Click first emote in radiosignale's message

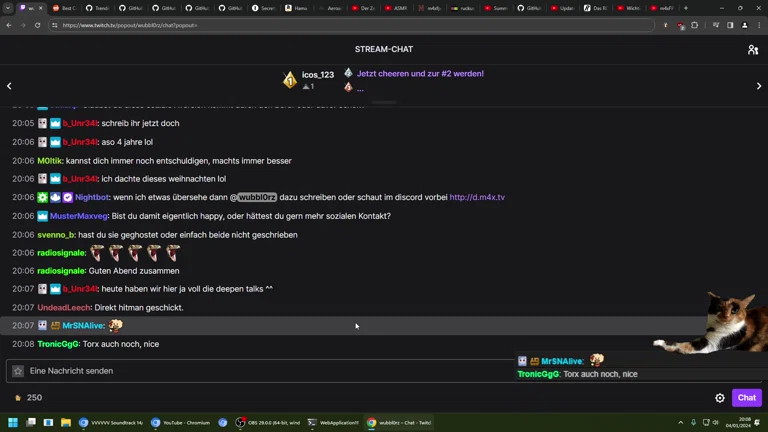click(97, 253)
